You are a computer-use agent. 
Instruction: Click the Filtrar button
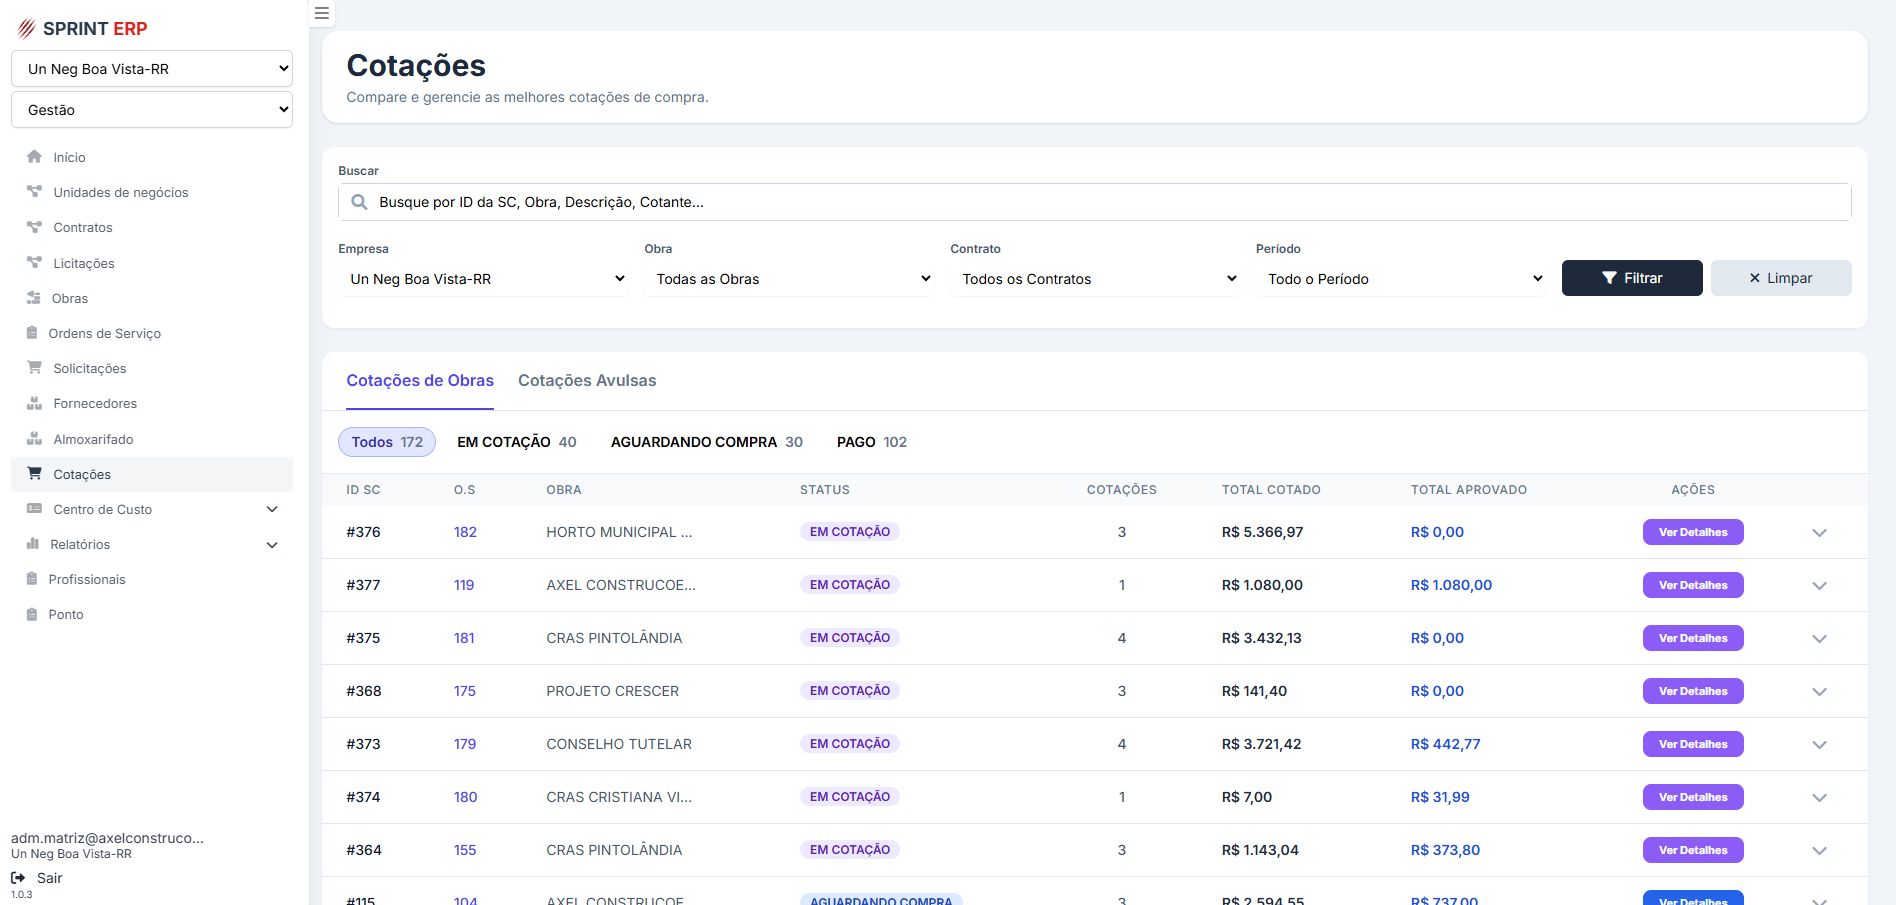tap(1631, 278)
